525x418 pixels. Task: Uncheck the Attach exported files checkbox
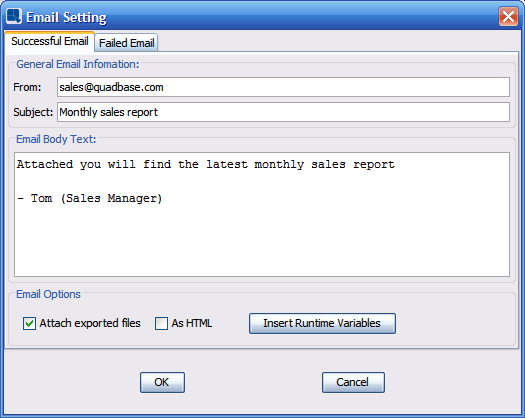[29, 324]
